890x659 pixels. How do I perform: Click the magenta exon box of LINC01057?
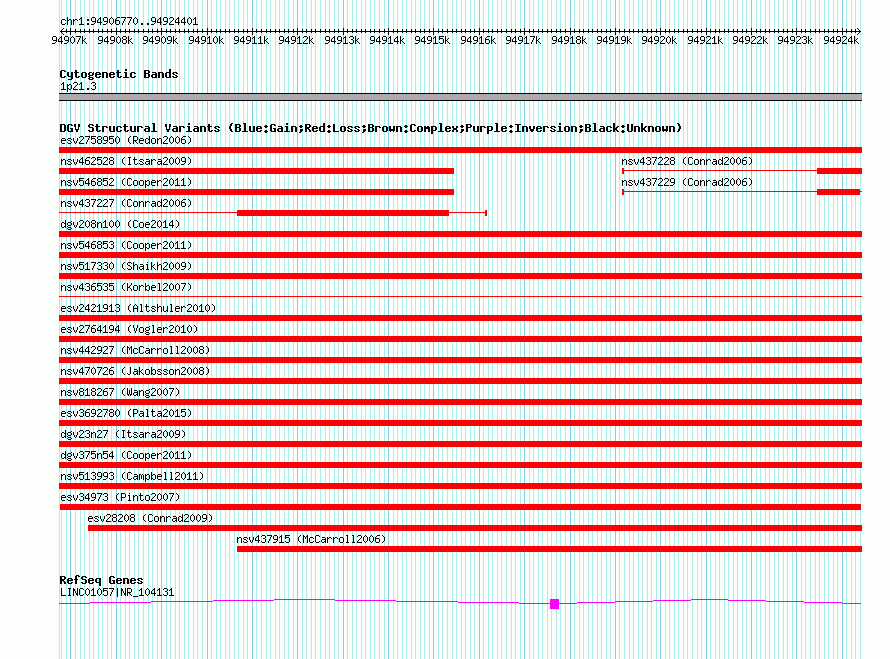555,604
